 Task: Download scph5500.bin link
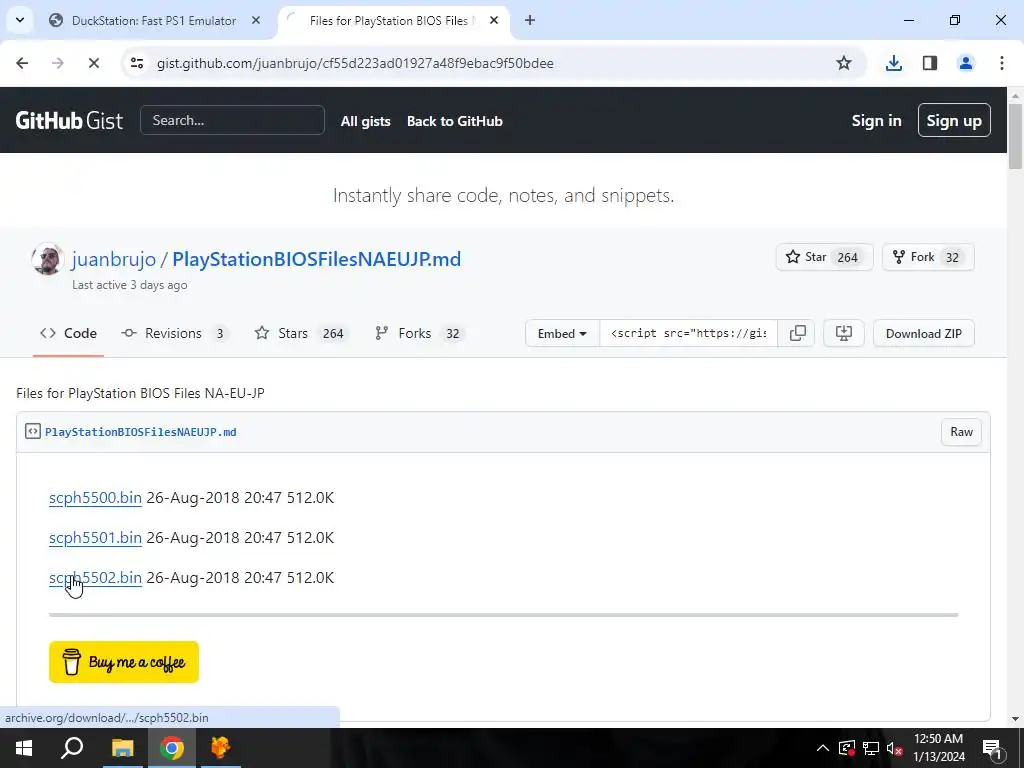click(95, 498)
